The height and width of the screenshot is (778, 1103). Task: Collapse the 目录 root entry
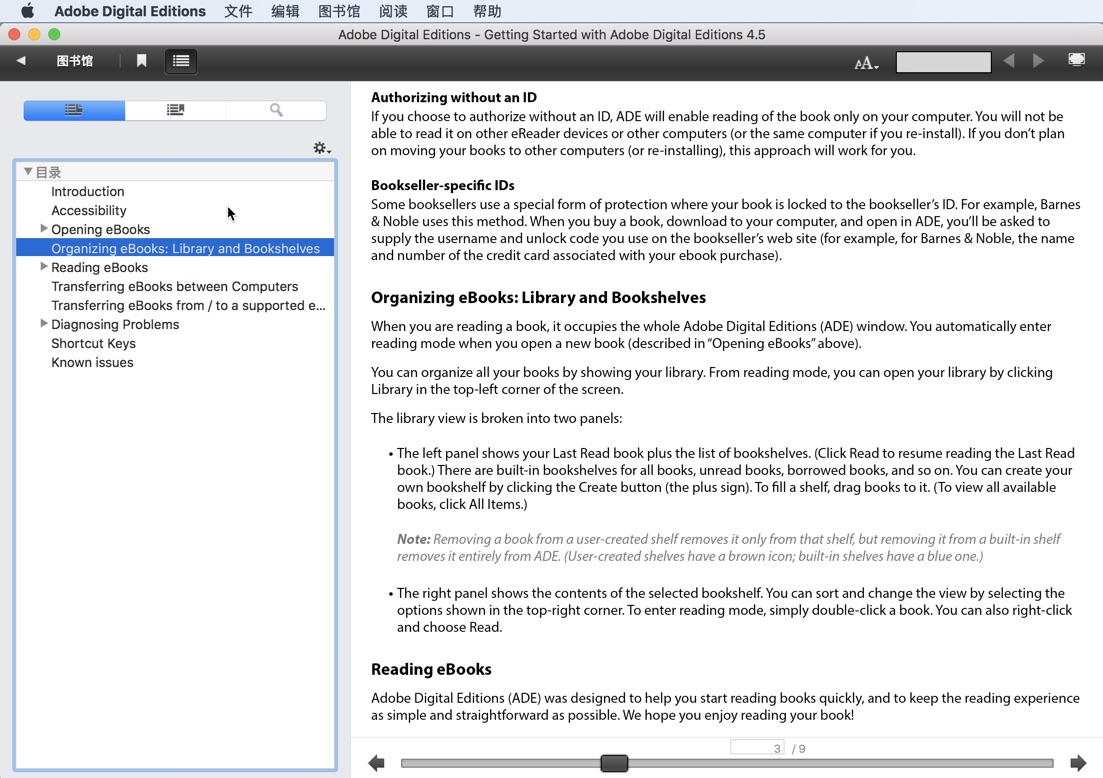pyautogui.click(x=28, y=171)
